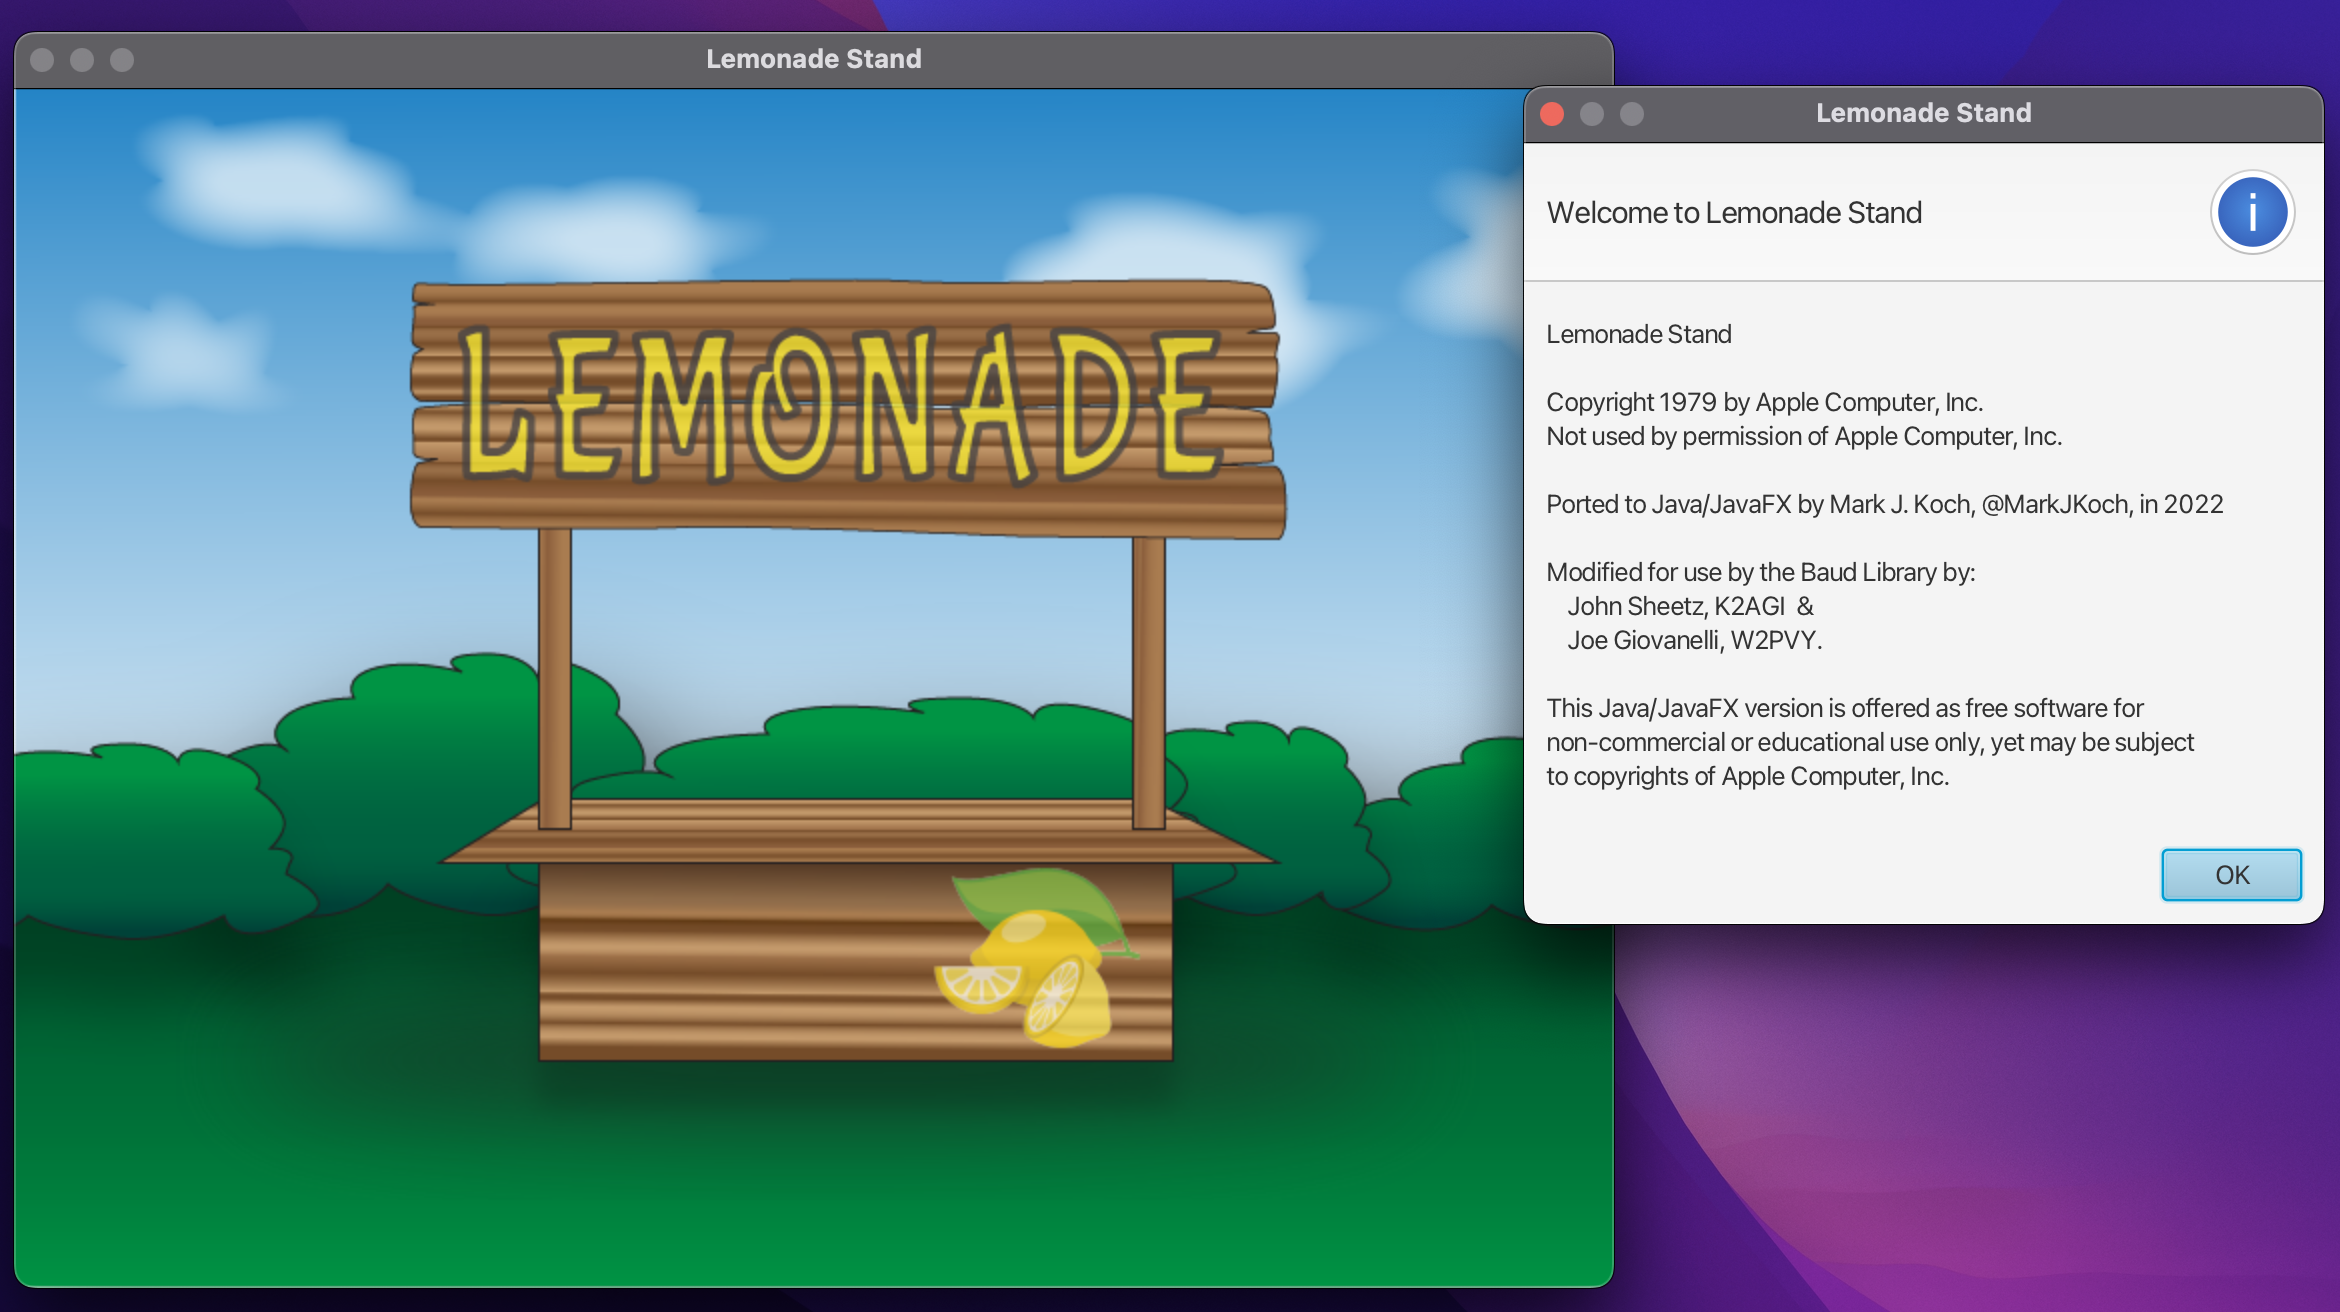Click the OK button in dialog
This screenshot has width=2340, height=1312.
tap(2230, 875)
